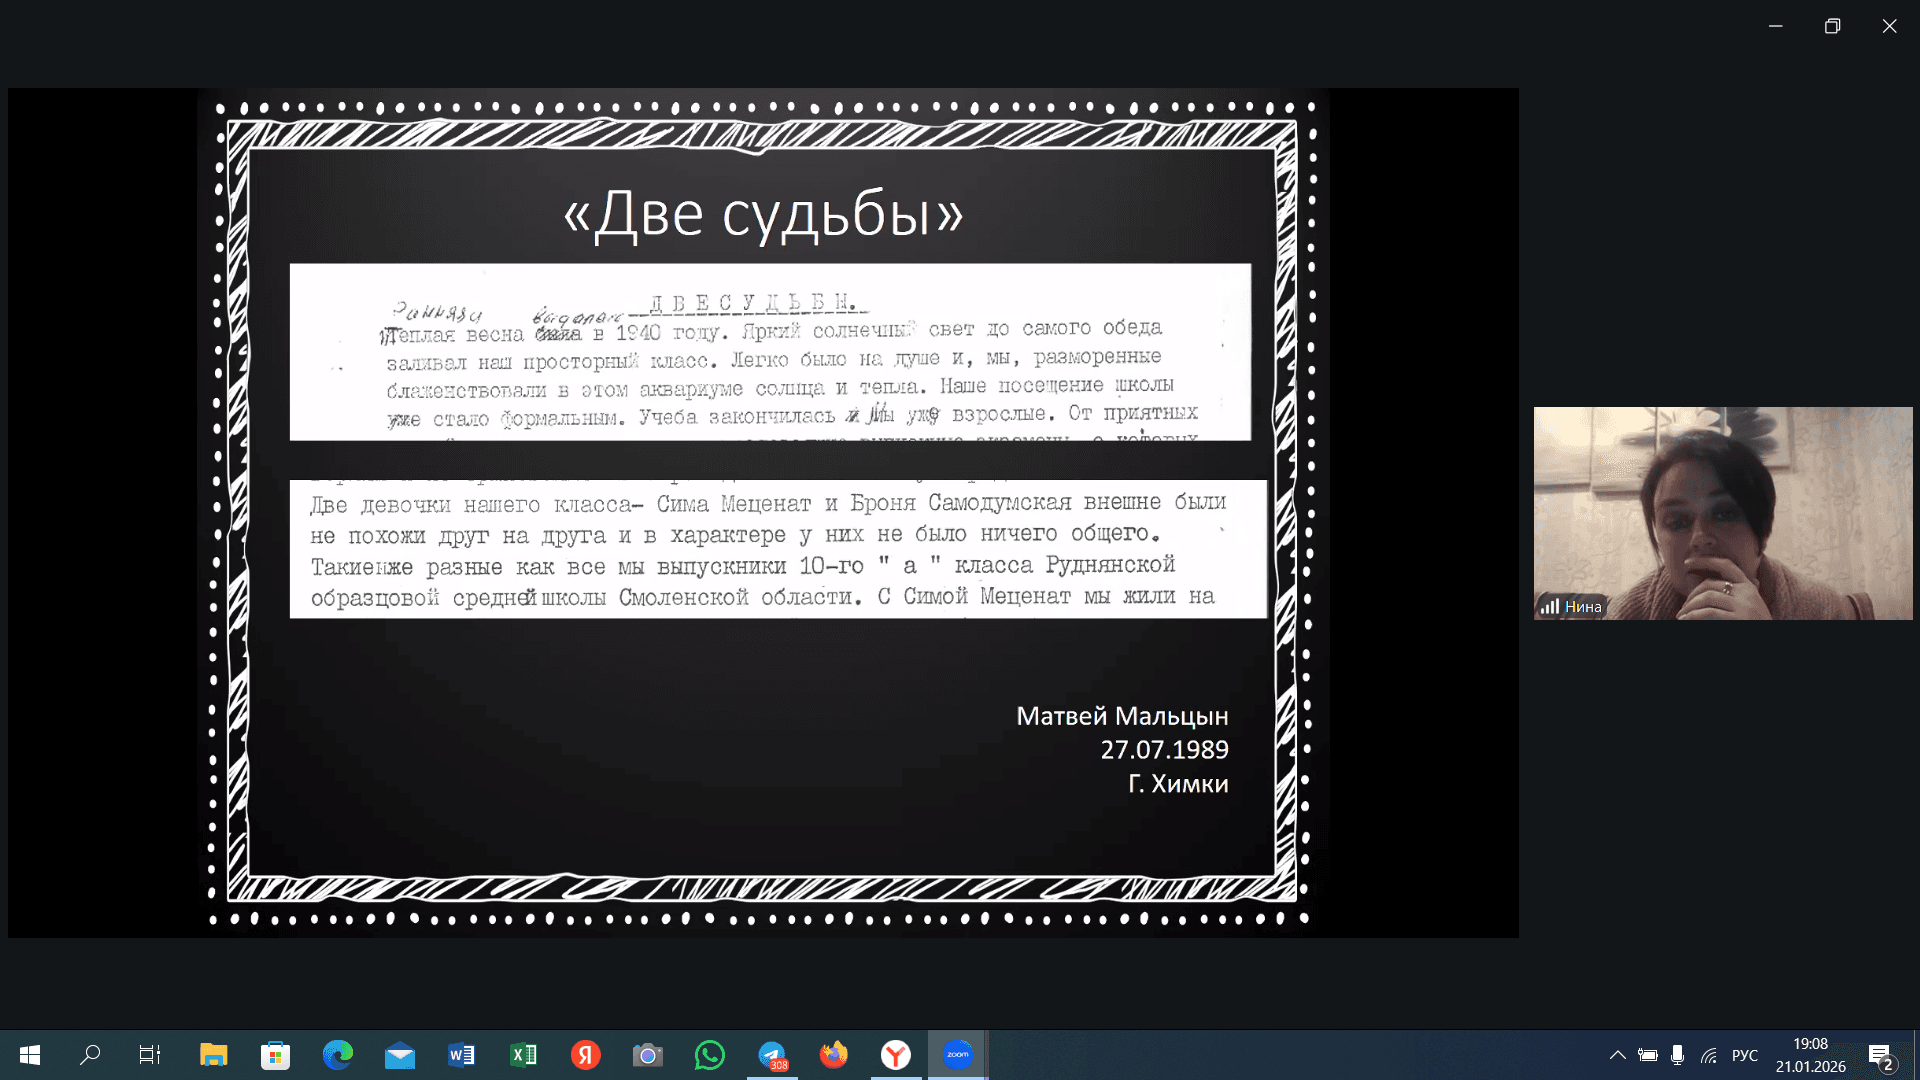Show hidden tray icons chevron
The width and height of the screenshot is (1920, 1080).
point(1617,1055)
